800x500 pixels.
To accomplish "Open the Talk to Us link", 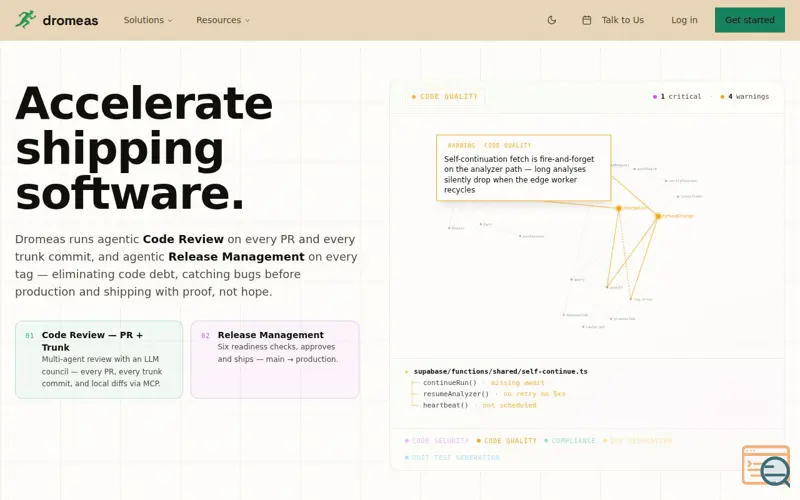I will click(x=622, y=20).
